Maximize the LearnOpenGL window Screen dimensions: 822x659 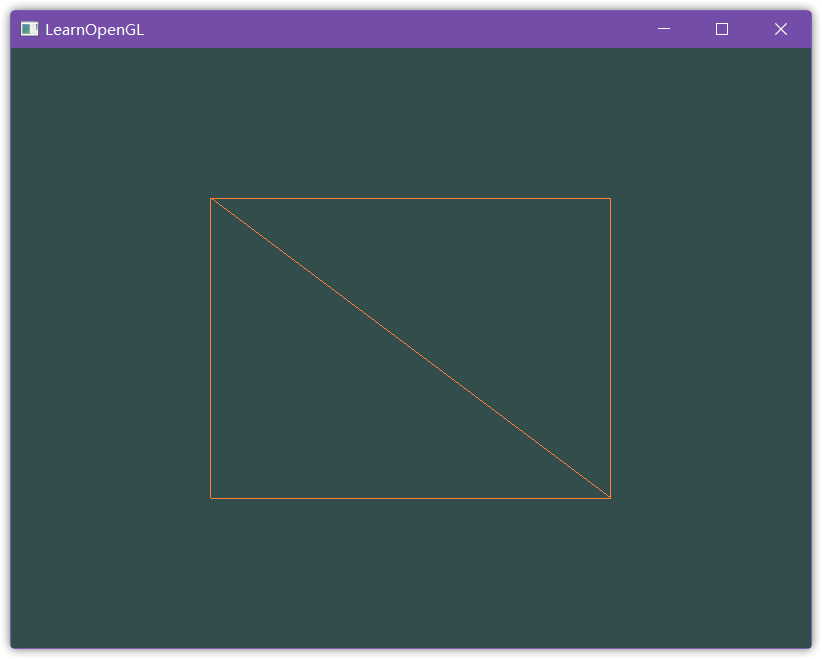pyautogui.click(x=722, y=30)
